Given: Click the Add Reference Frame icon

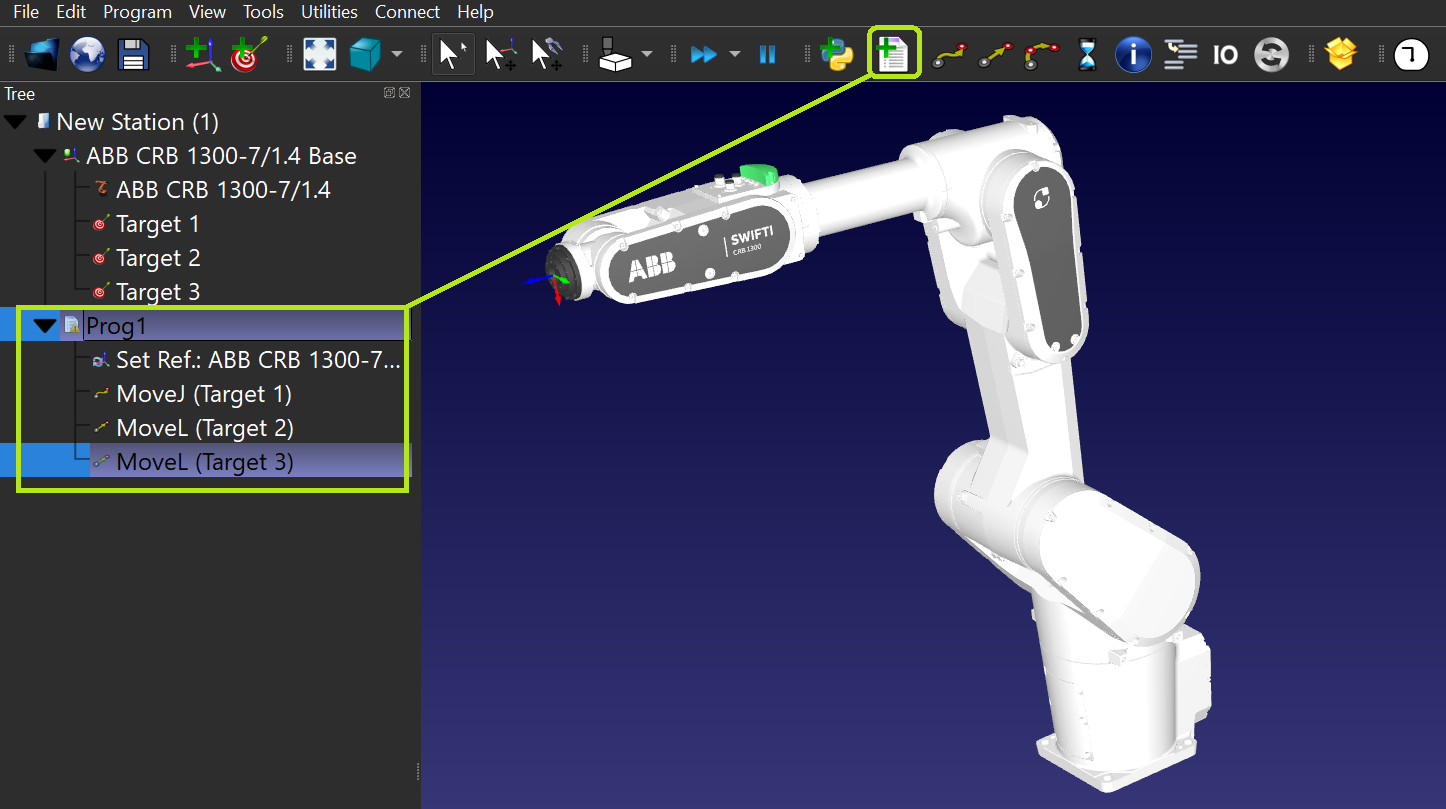Looking at the screenshot, I should (x=202, y=54).
